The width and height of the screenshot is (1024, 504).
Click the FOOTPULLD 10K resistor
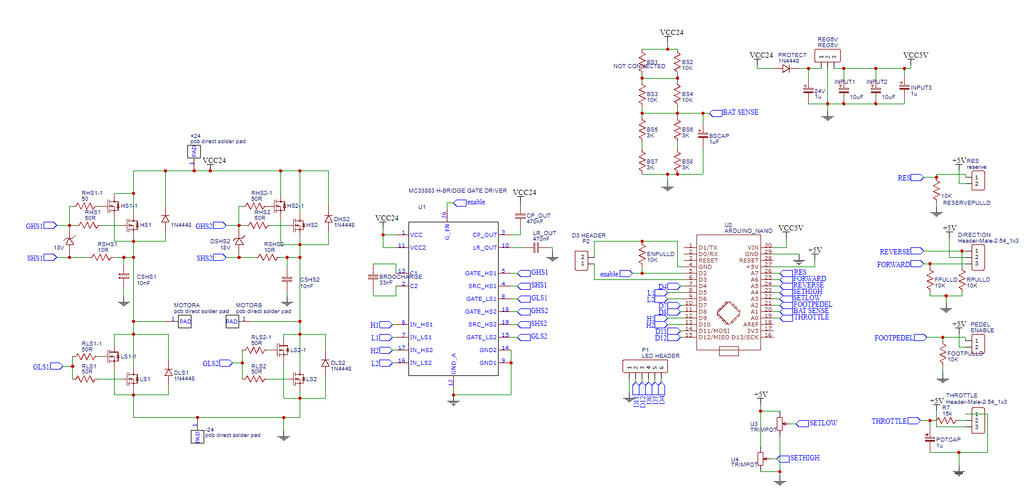click(x=944, y=352)
